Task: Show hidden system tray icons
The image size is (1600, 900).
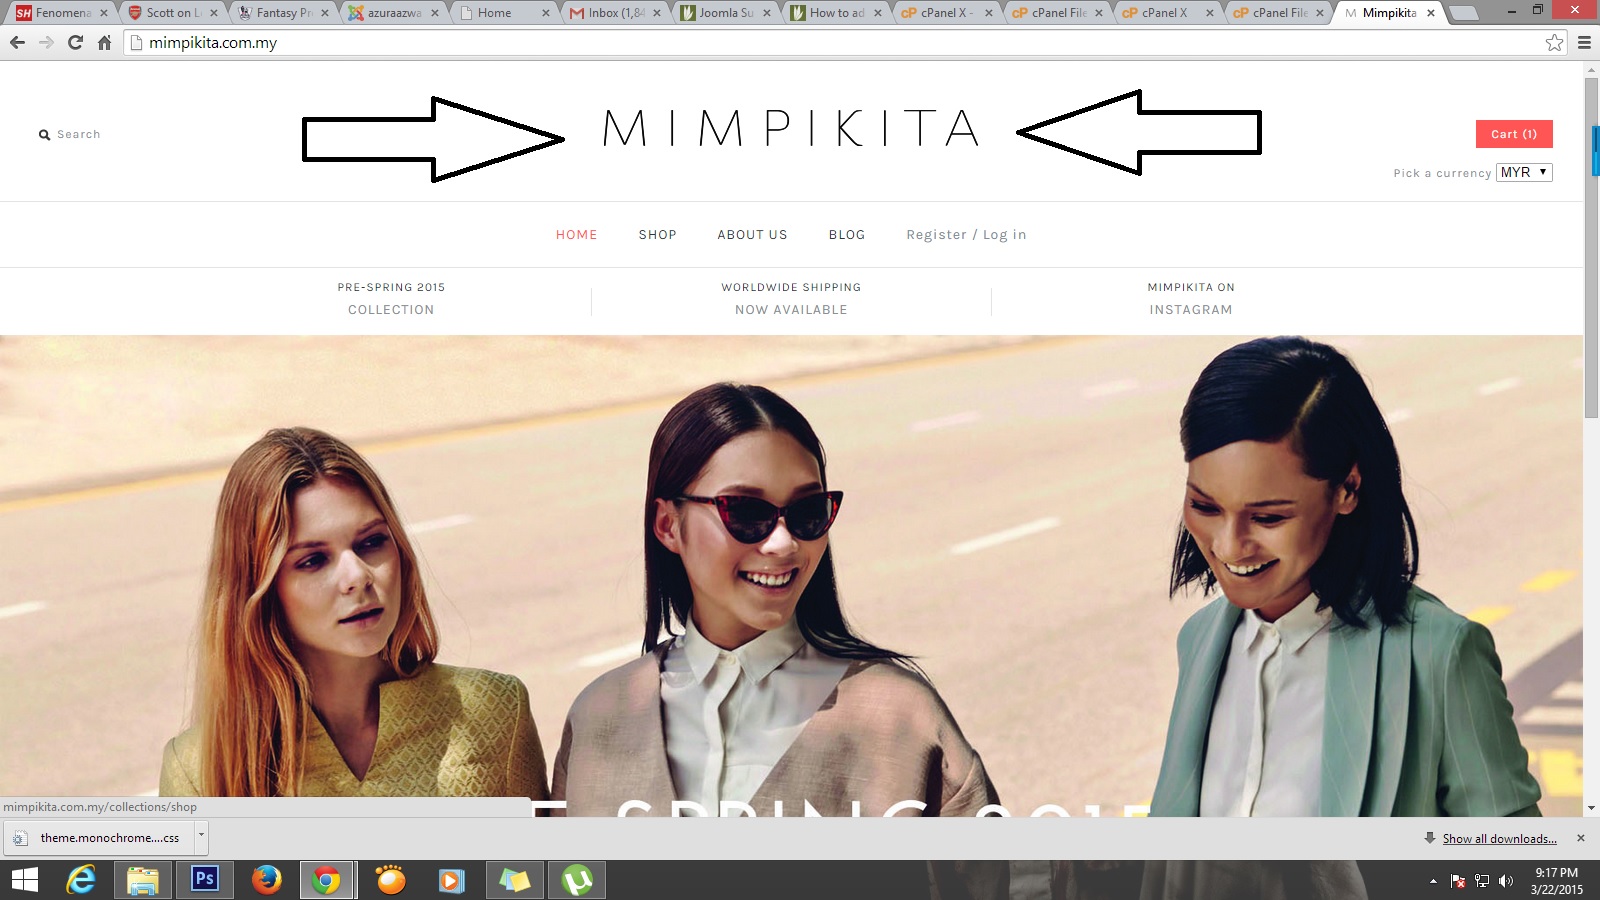Action: point(1433,881)
